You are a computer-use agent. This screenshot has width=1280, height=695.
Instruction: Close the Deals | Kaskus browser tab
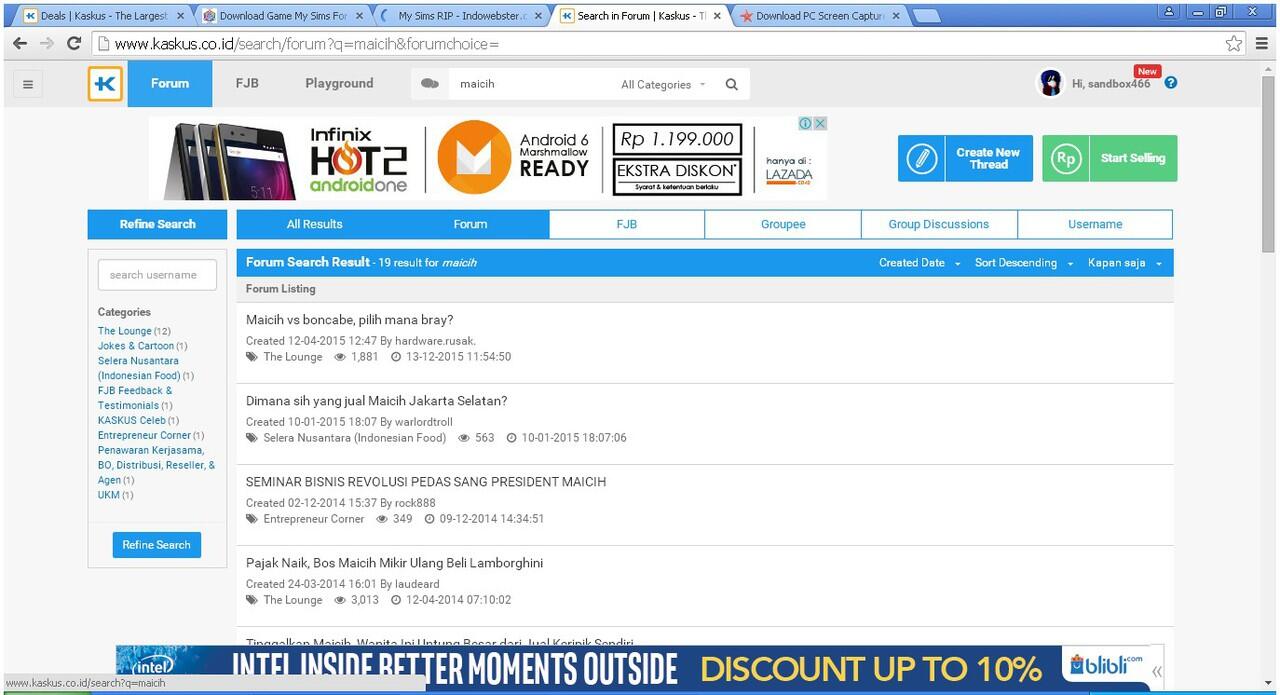[x=180, y=16]
